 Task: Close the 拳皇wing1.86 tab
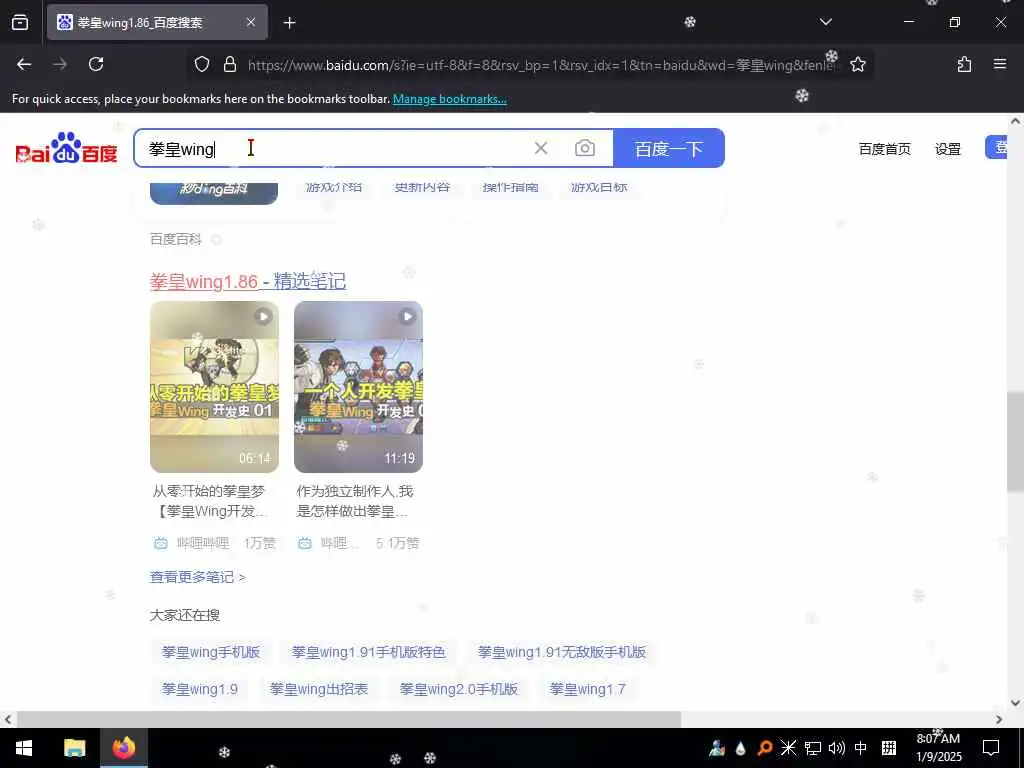coord(251,22)
